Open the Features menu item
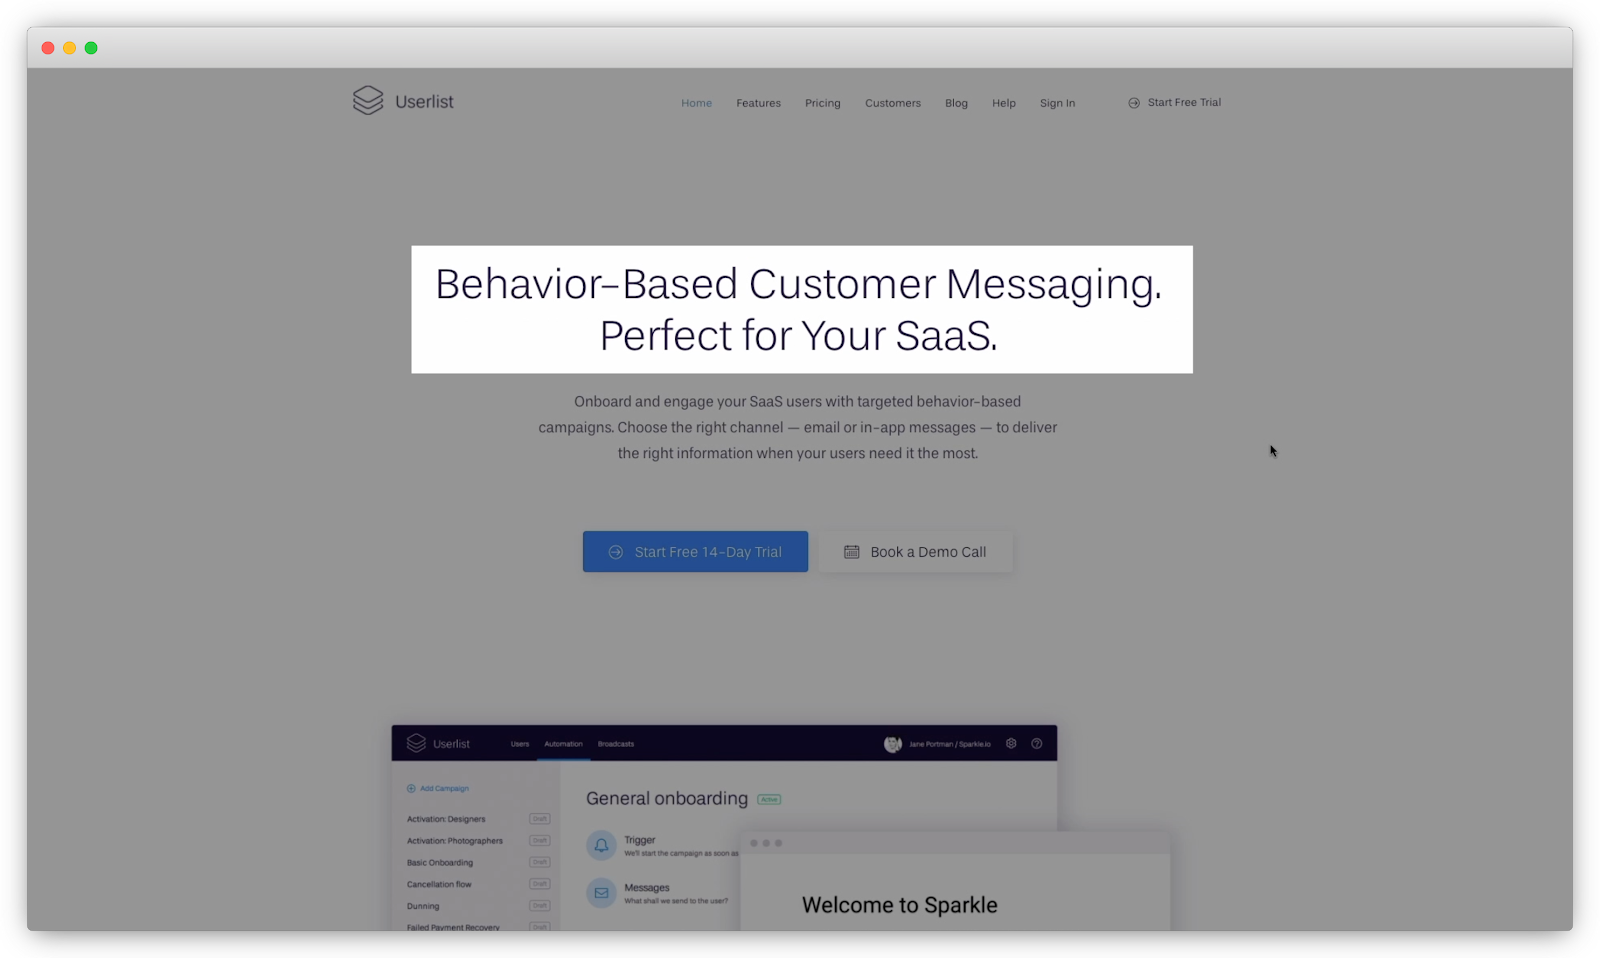This screenshot has width=1600, height=958. pyautogui.click(x=758, y=103)
